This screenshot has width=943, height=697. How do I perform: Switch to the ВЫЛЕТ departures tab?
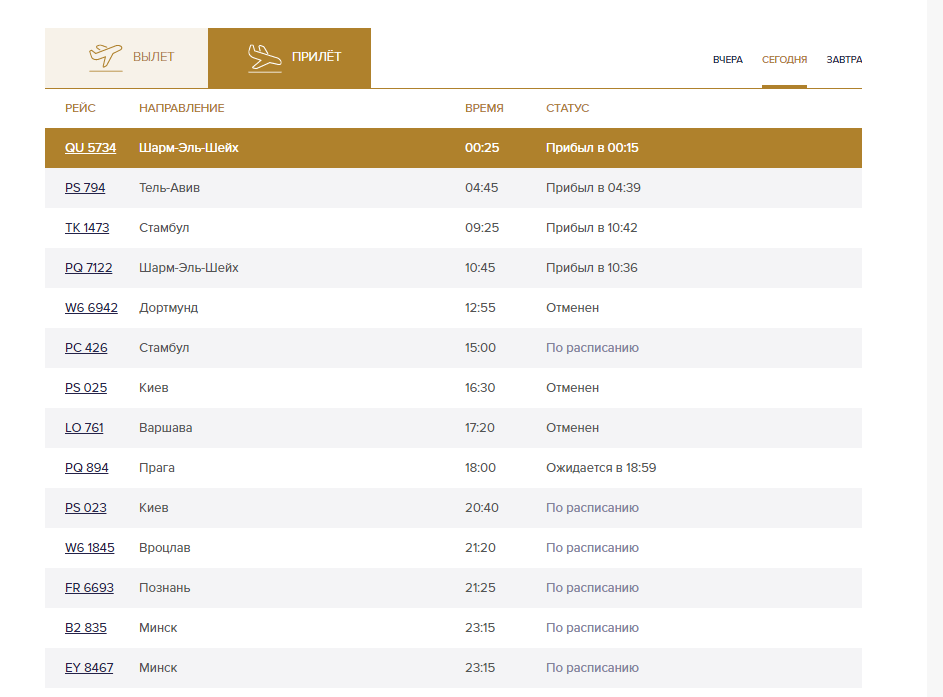click(126, 58)
